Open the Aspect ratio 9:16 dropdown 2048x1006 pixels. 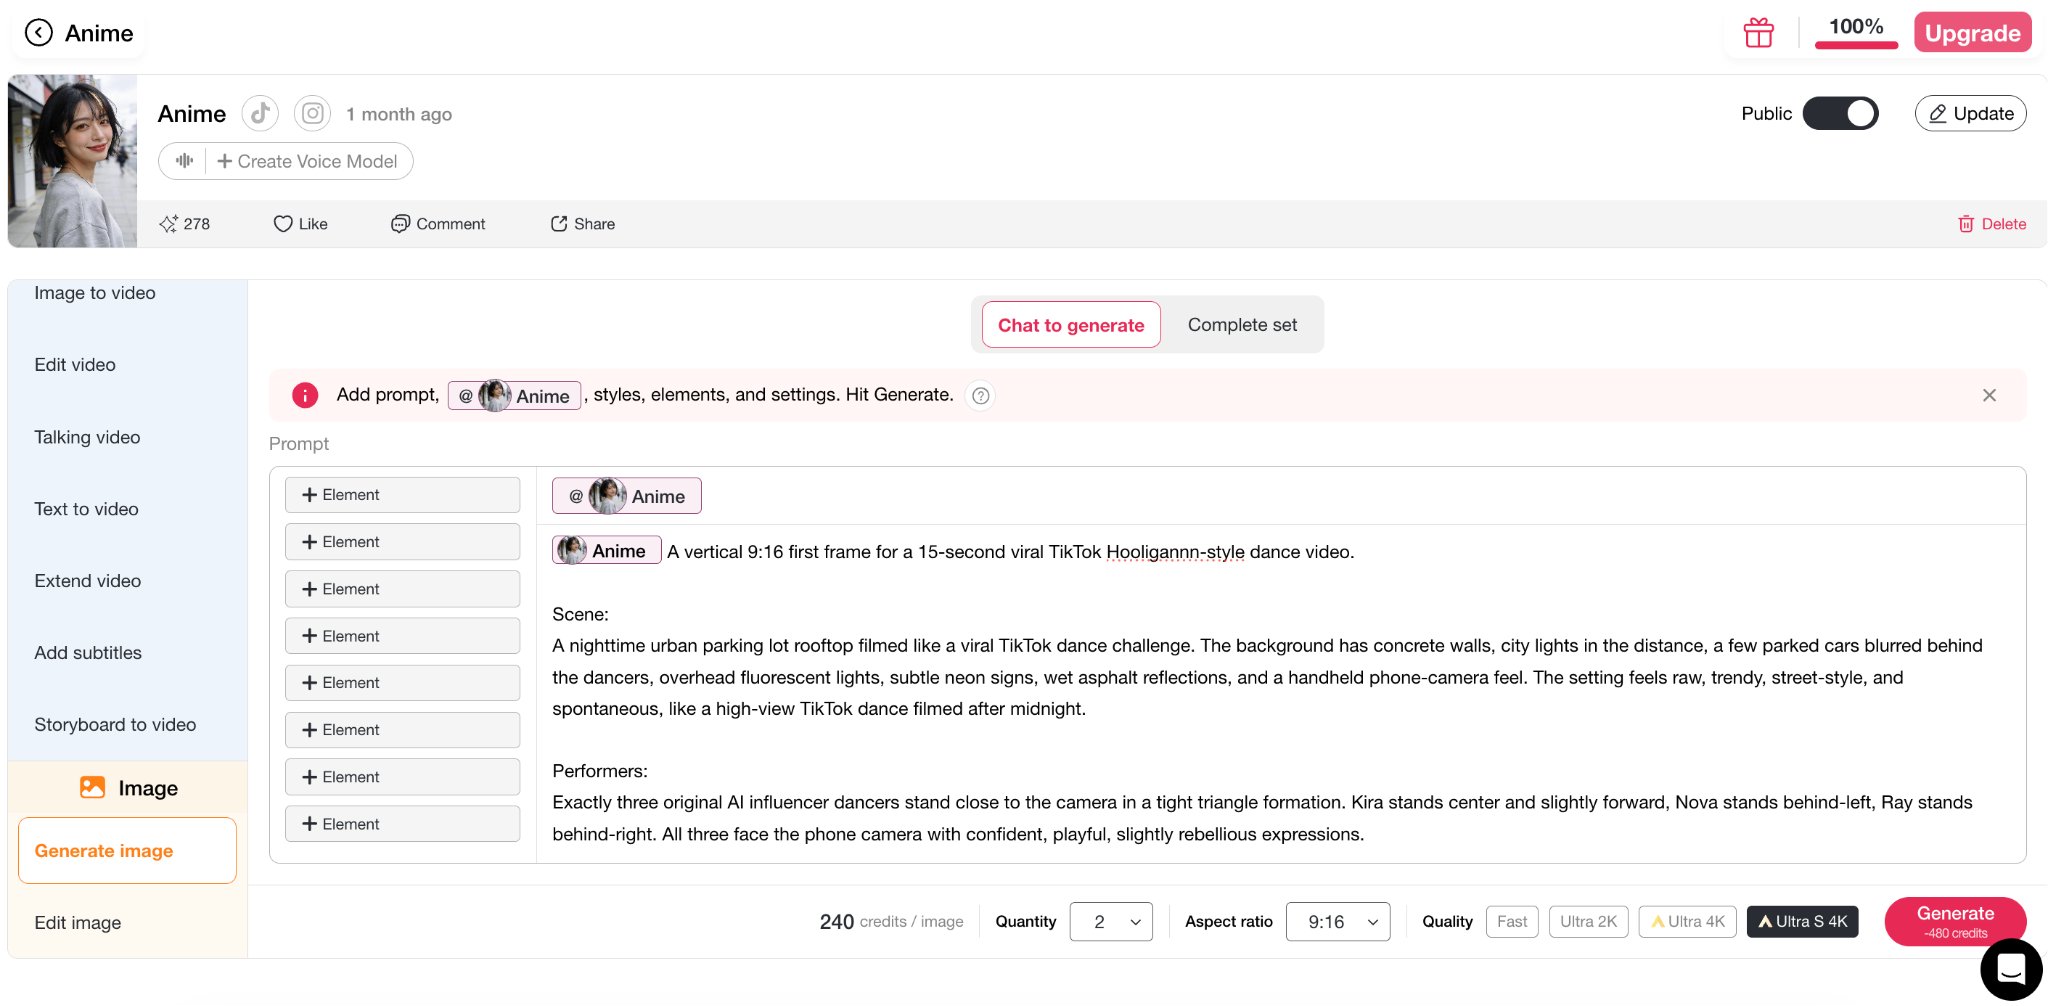(1338, 922)
